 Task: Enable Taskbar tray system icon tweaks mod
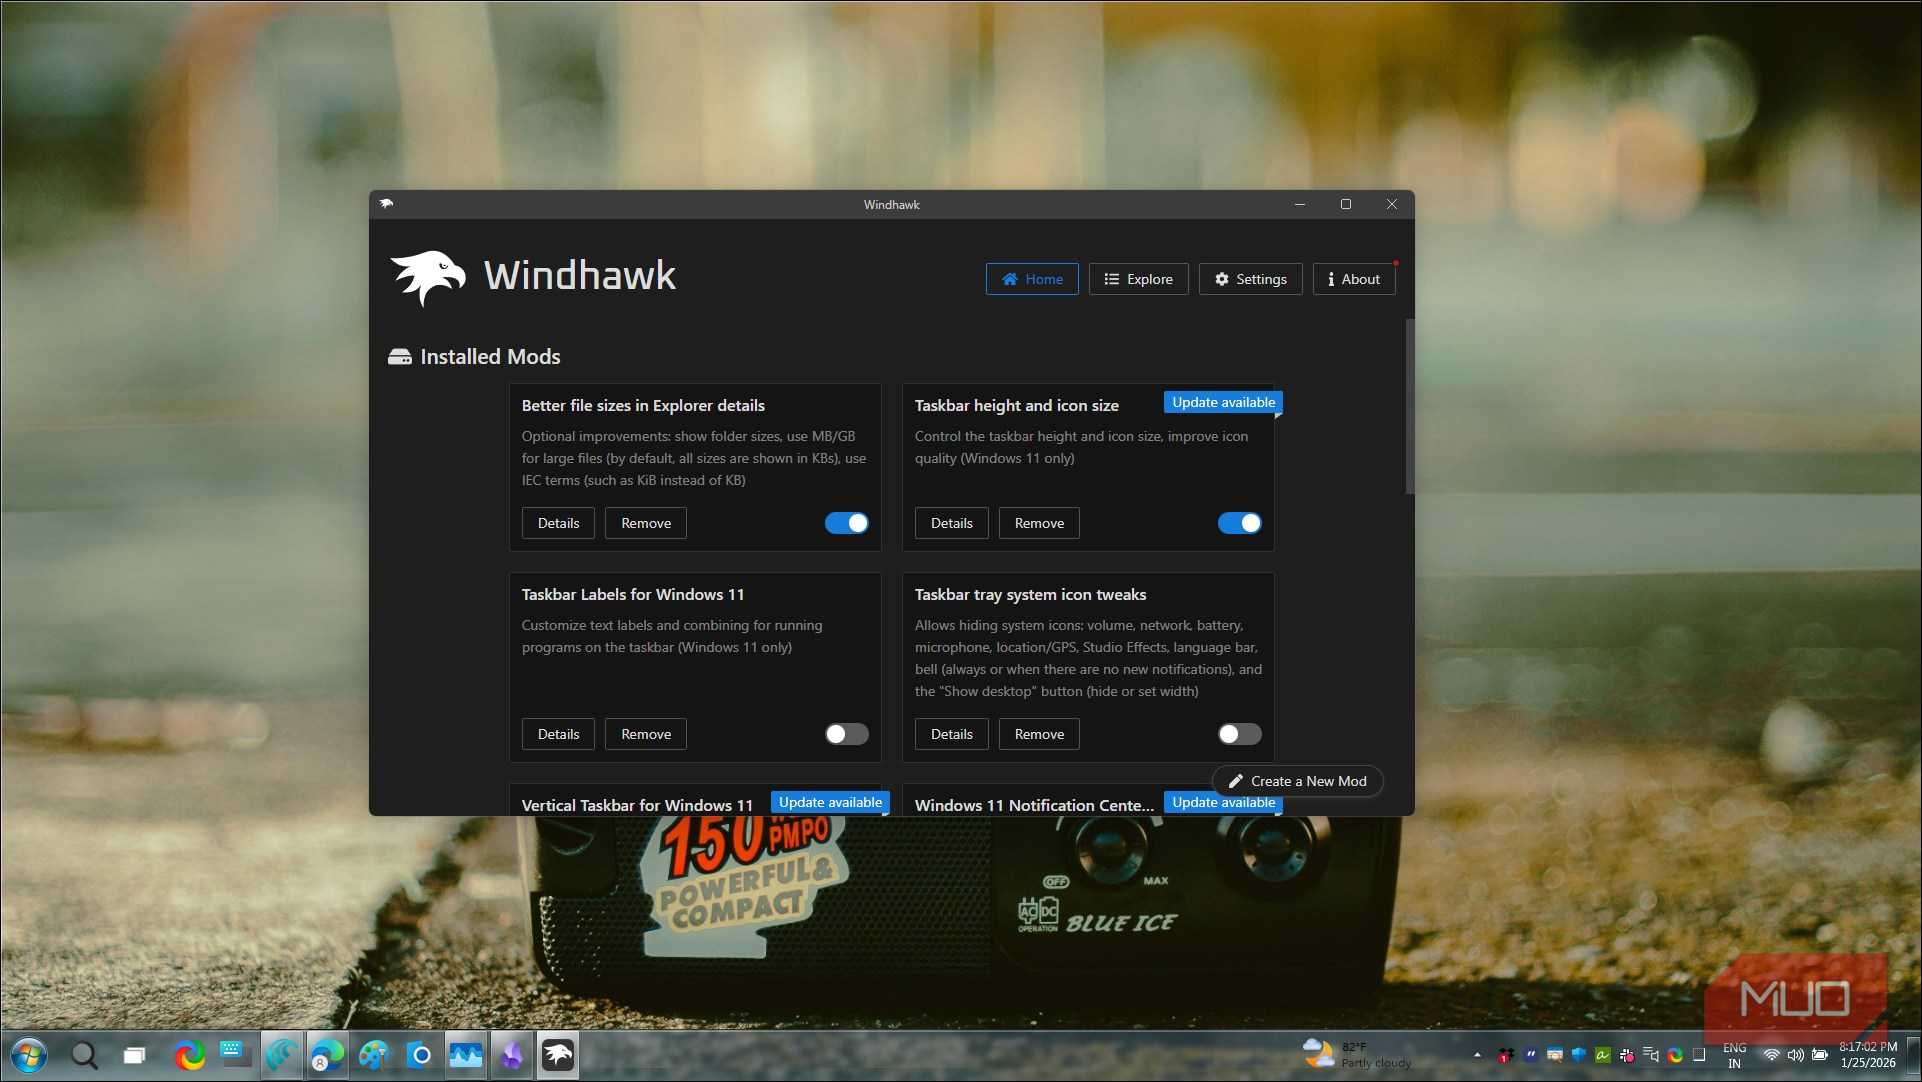[1239, 734]
